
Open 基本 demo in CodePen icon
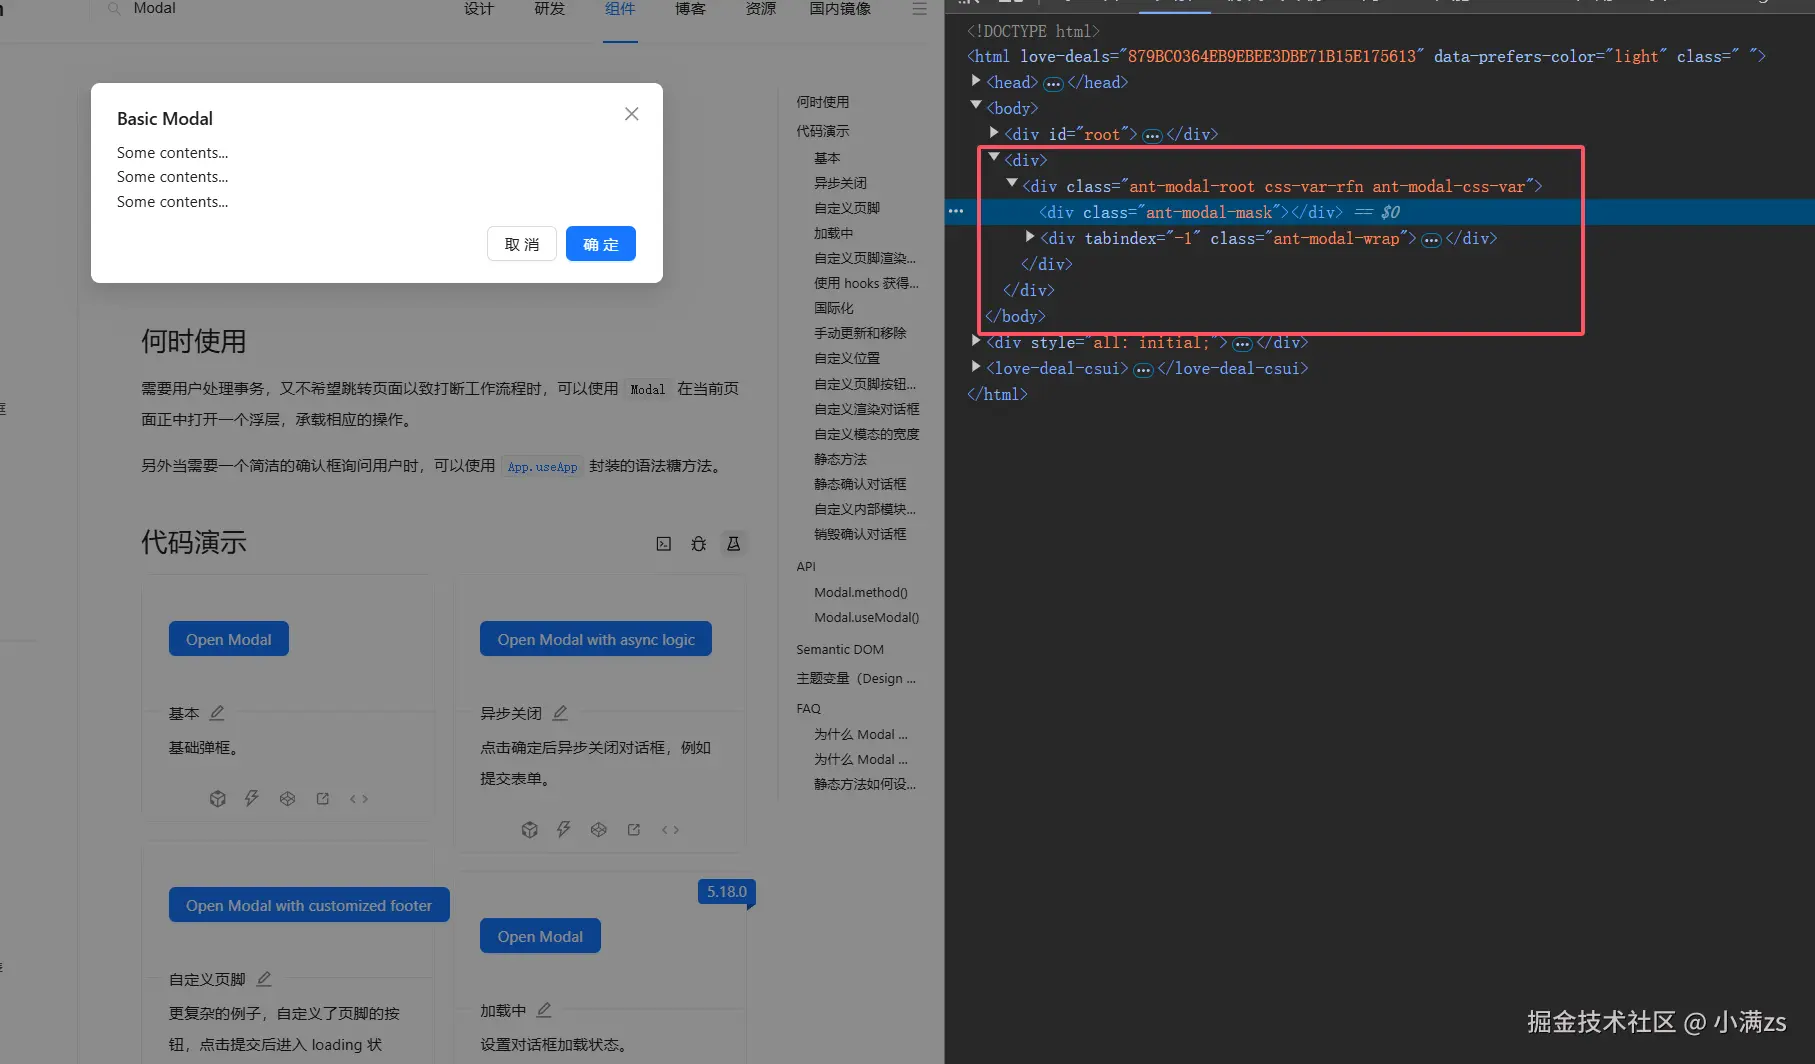[287, 799]
